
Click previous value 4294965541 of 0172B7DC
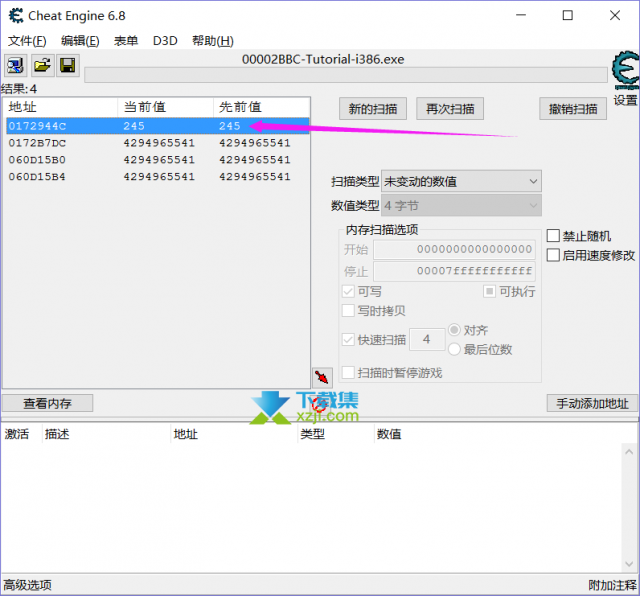[x=255, y=143]
